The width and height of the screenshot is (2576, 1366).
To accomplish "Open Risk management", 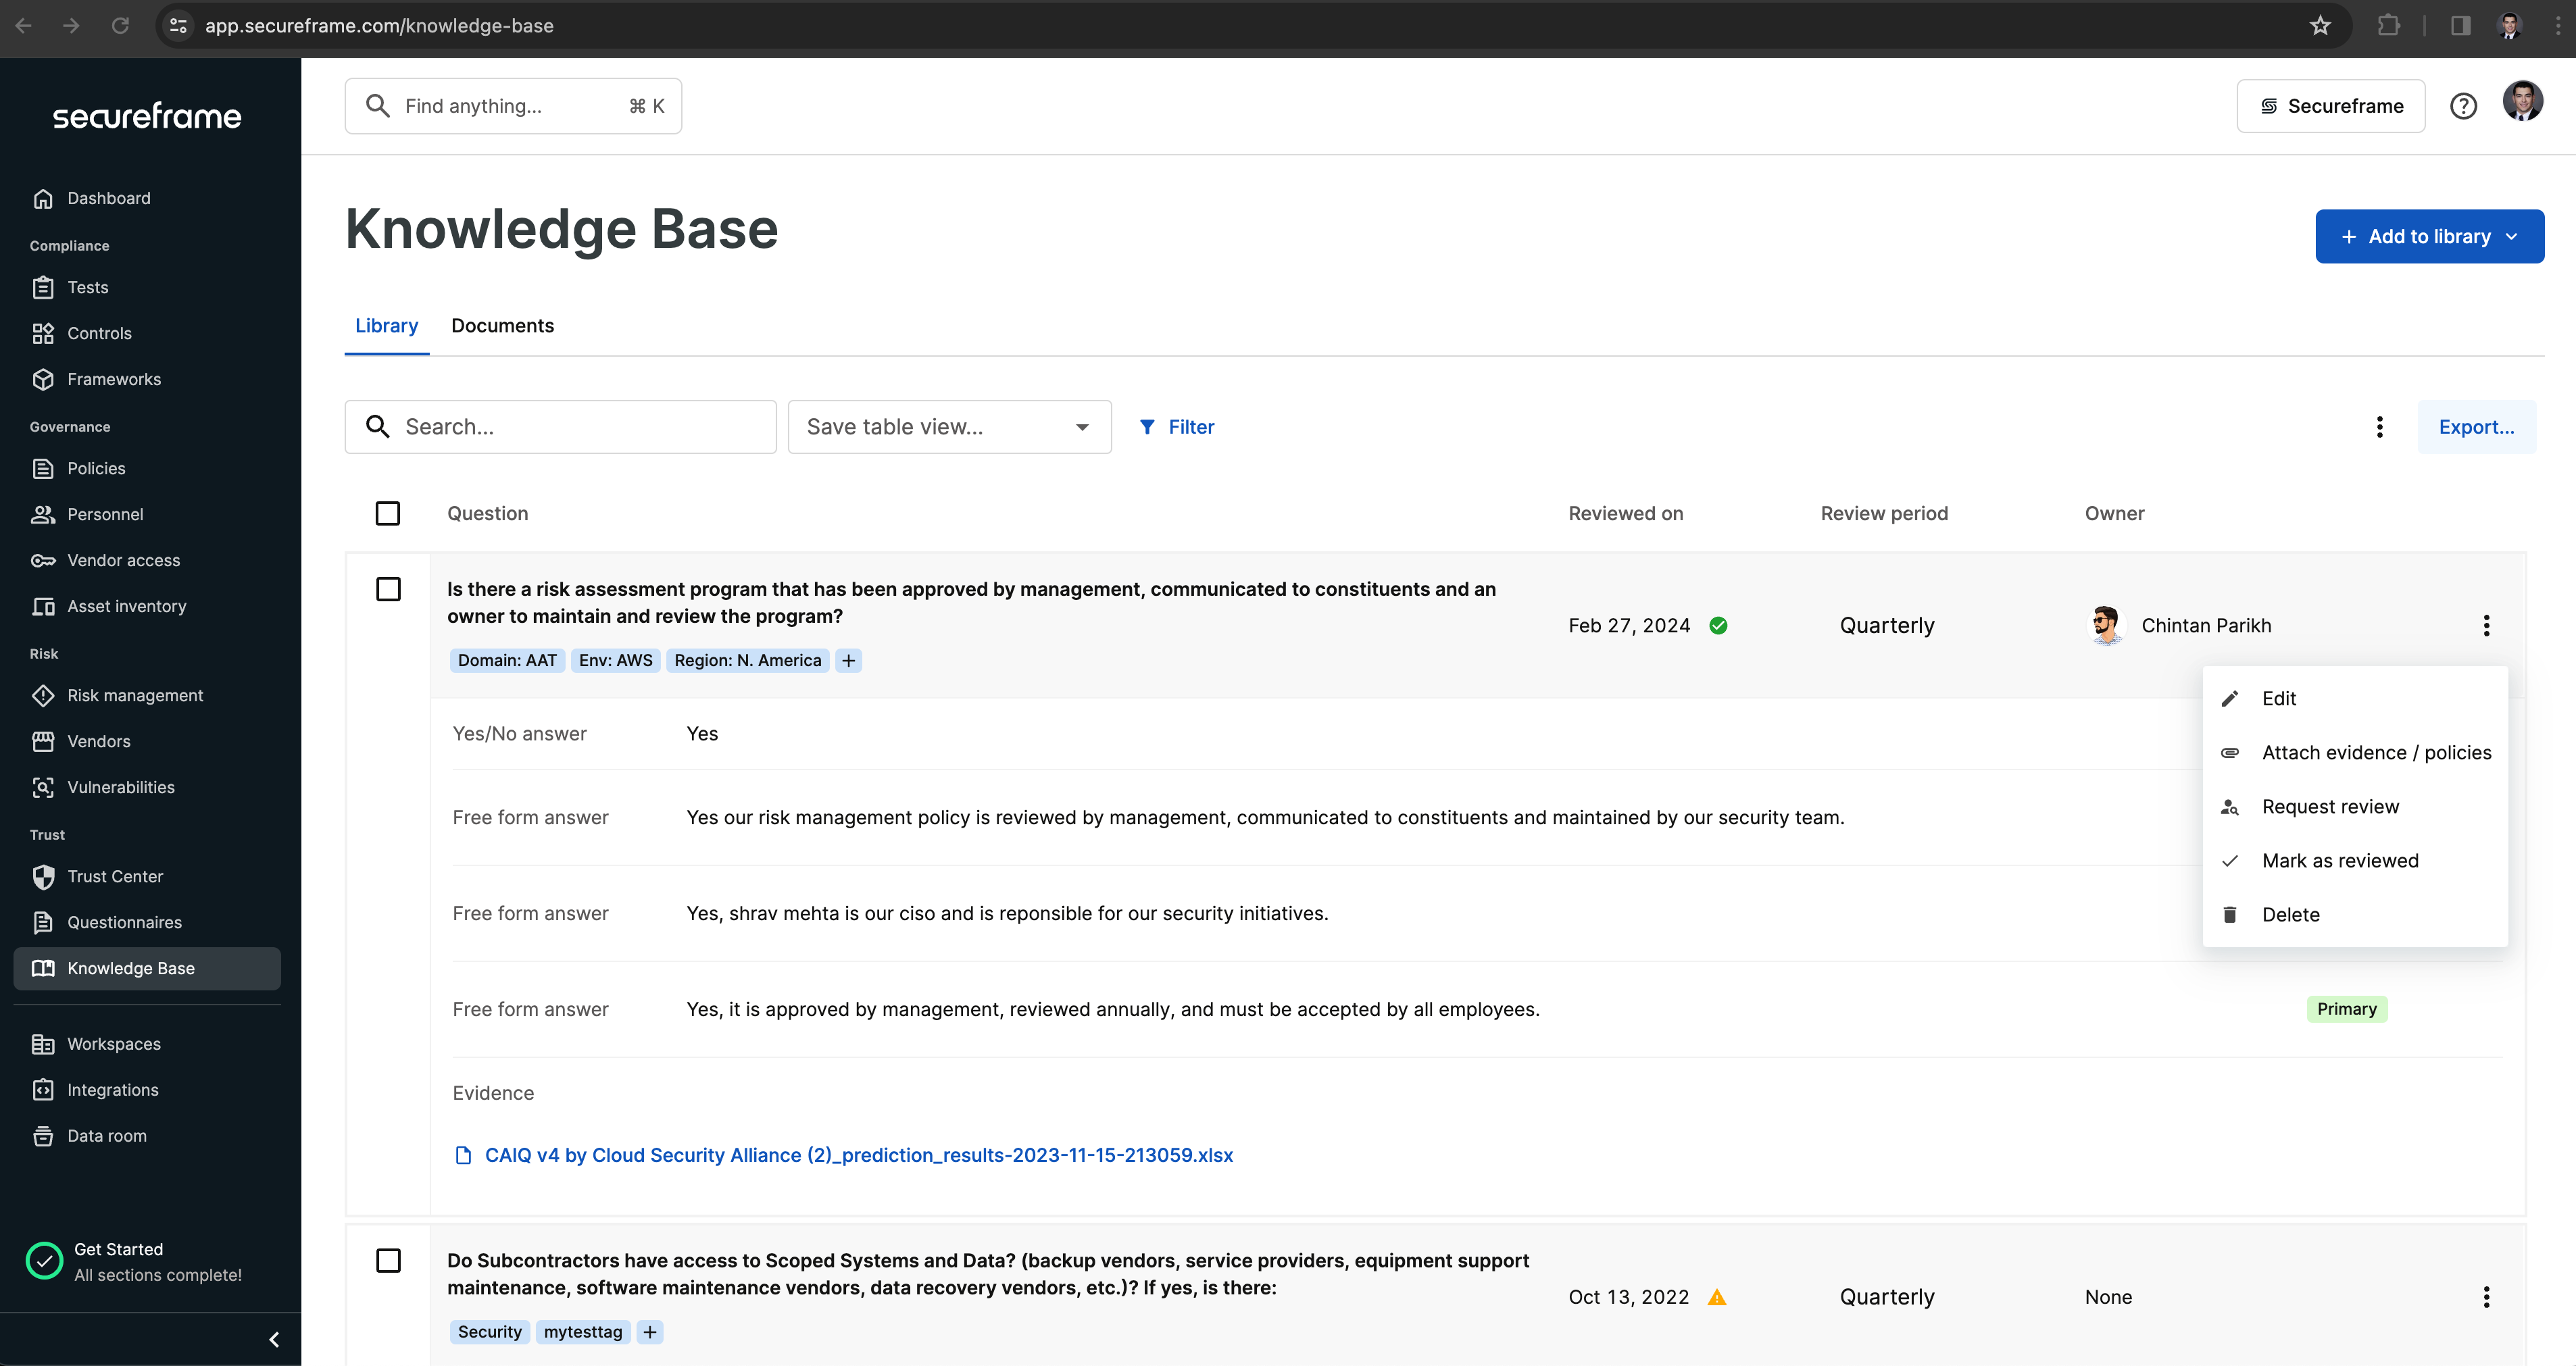I will [135, 695].
